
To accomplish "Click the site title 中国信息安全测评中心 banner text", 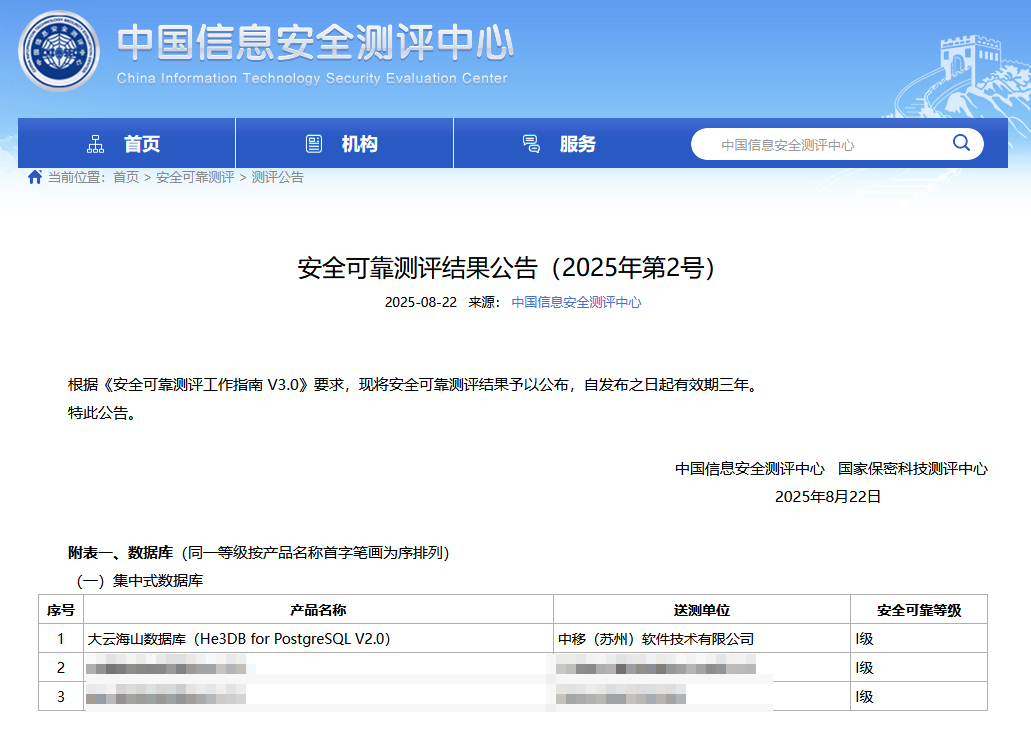I will click(x=316, y=42).
